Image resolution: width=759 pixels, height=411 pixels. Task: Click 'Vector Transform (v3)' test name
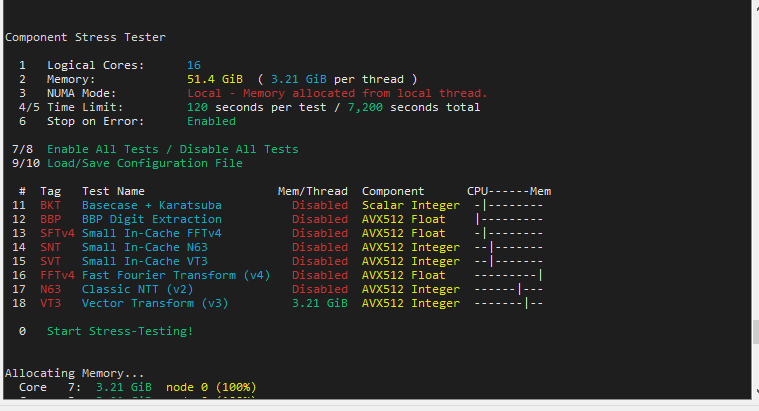(155, 304)
